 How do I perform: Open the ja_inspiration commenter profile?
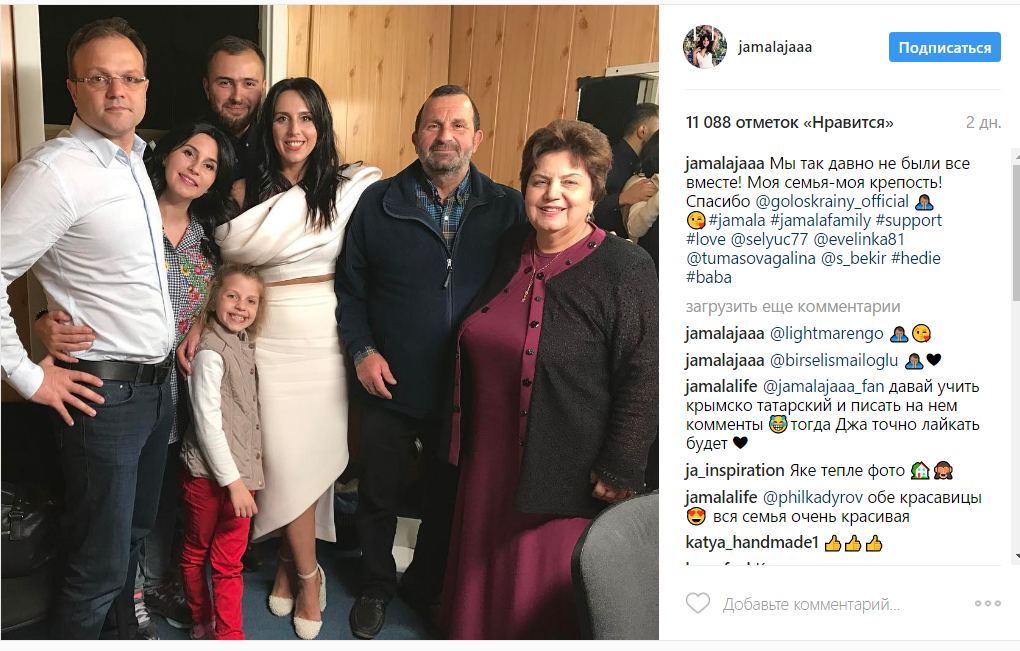click(735, 470)
